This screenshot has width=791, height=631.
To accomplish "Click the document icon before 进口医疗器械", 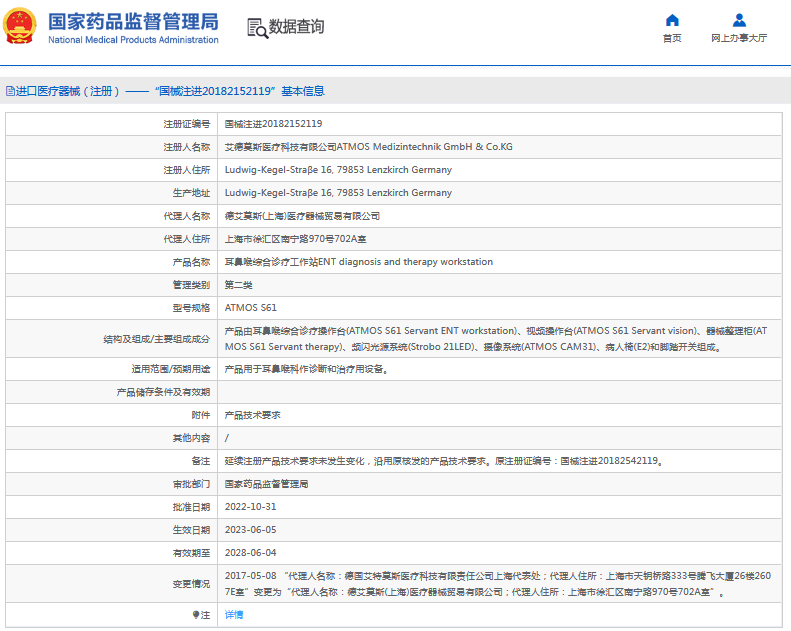I will (10, 91).
